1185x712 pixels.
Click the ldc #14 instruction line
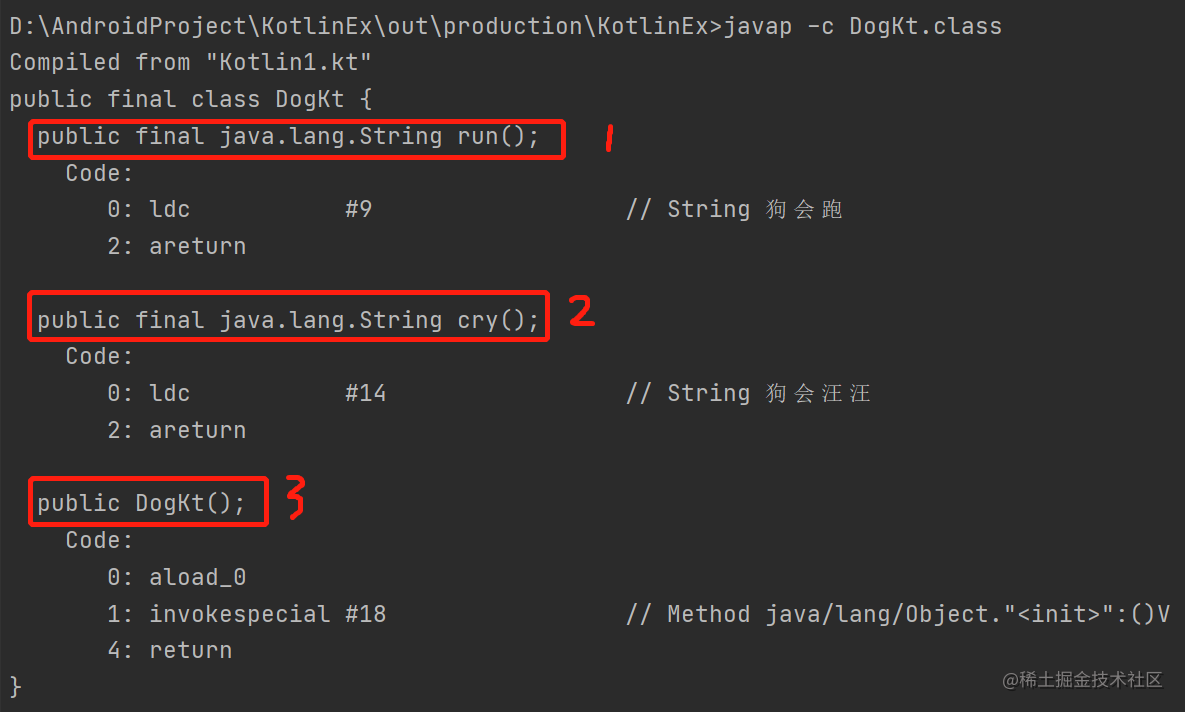click(x=246, y=393)
